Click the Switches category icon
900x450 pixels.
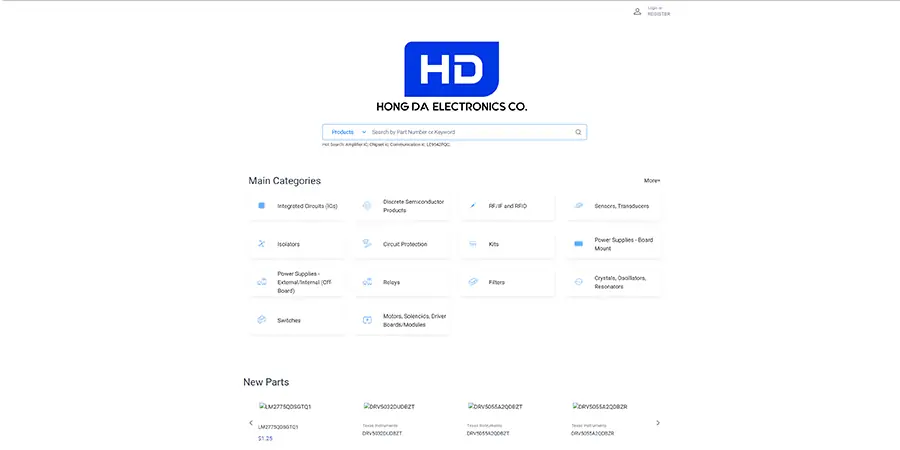click(262, 320)
